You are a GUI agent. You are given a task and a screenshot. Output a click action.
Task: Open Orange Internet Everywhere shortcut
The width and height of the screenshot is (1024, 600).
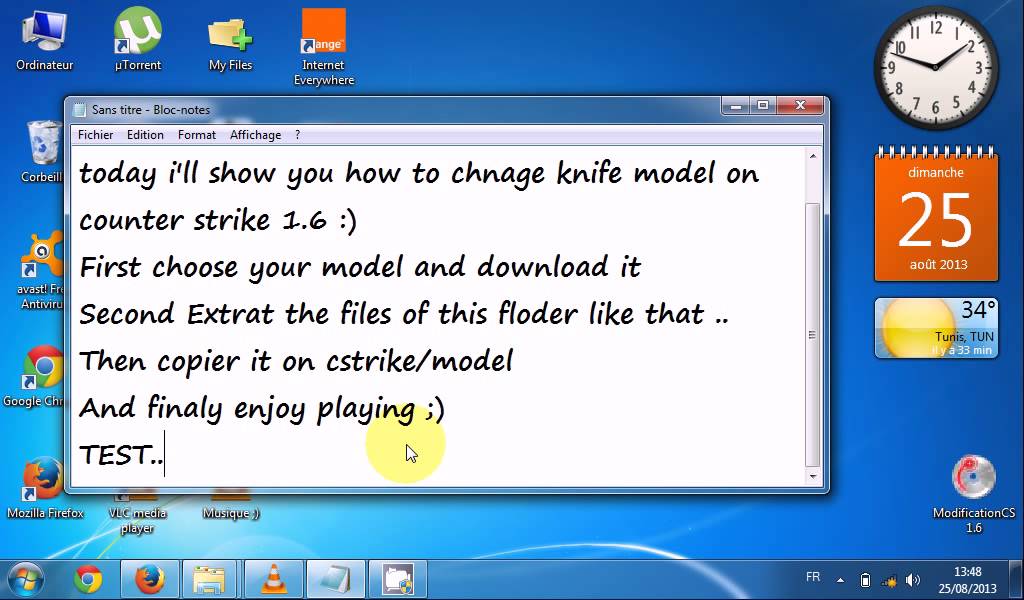click(x=323, y=47)
